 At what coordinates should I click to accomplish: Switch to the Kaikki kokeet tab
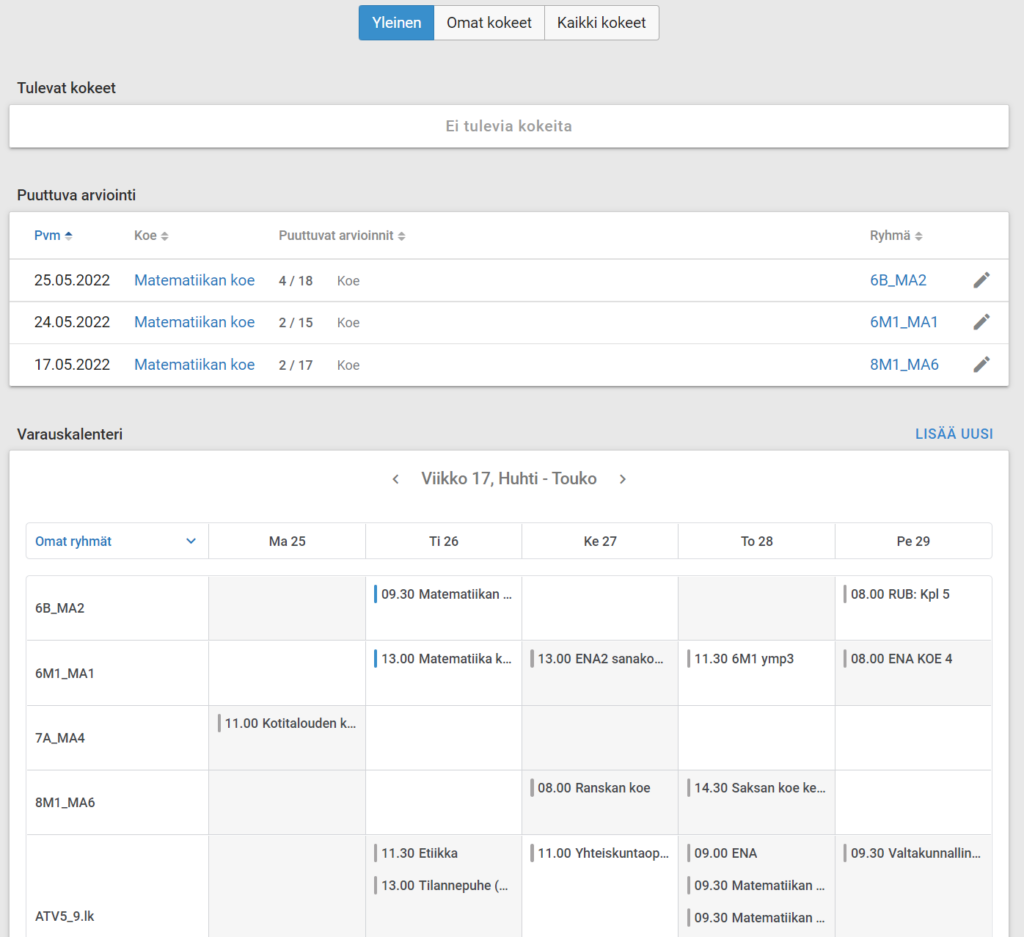[x=601, y=23]
